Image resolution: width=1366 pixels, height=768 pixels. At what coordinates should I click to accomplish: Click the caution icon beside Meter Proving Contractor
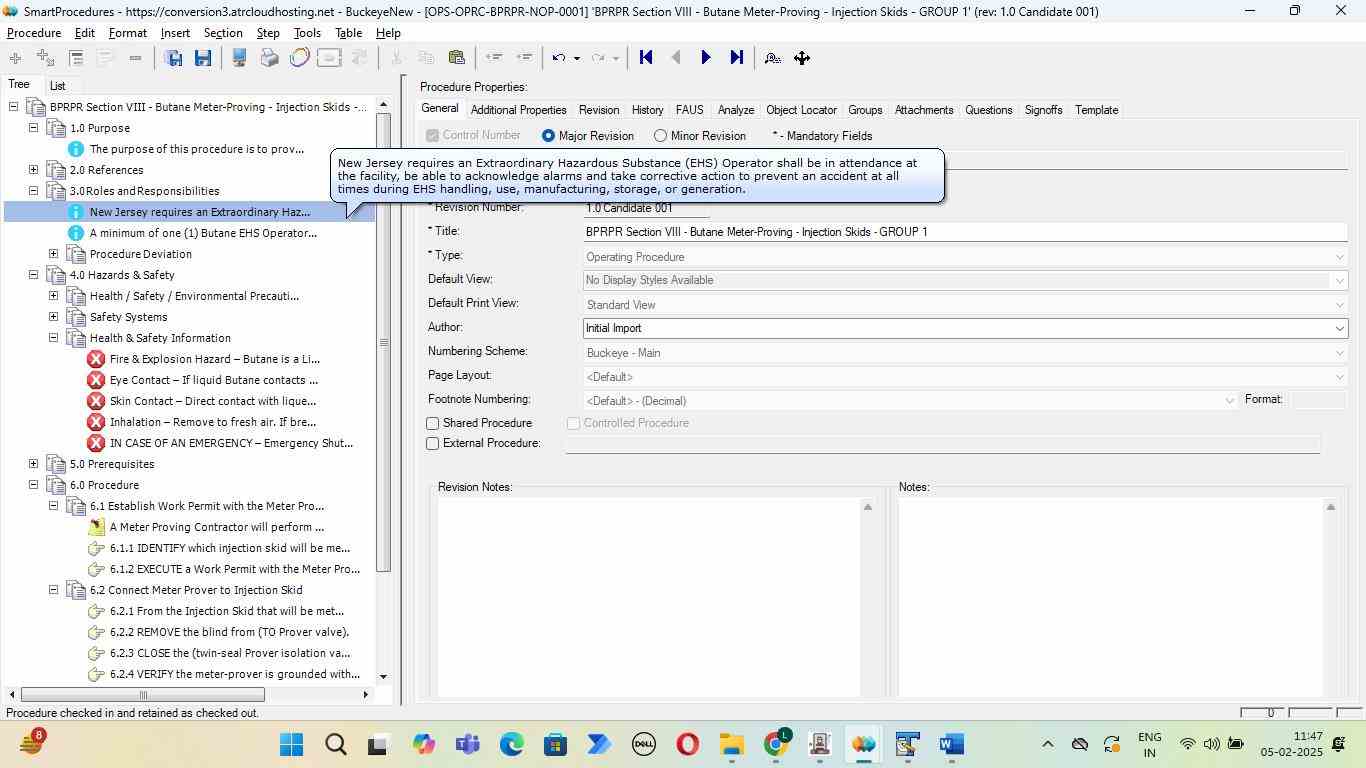[x=96, y=527]
